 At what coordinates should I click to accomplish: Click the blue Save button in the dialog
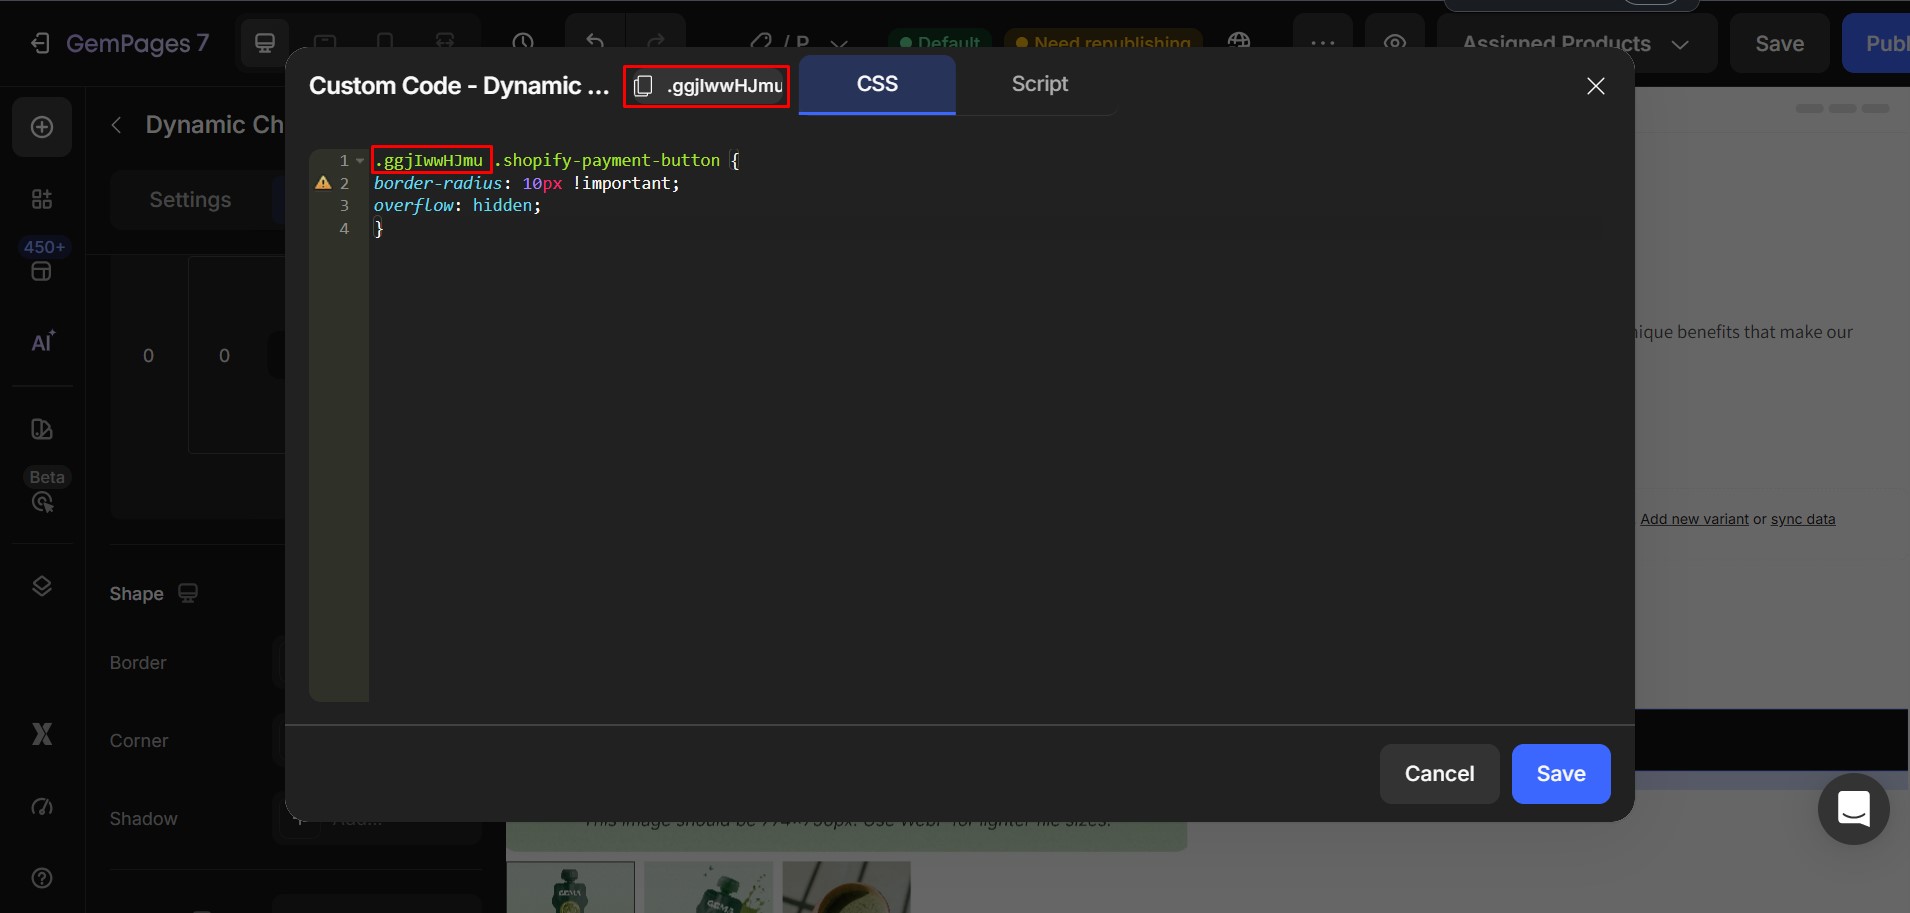point(1560,773)
